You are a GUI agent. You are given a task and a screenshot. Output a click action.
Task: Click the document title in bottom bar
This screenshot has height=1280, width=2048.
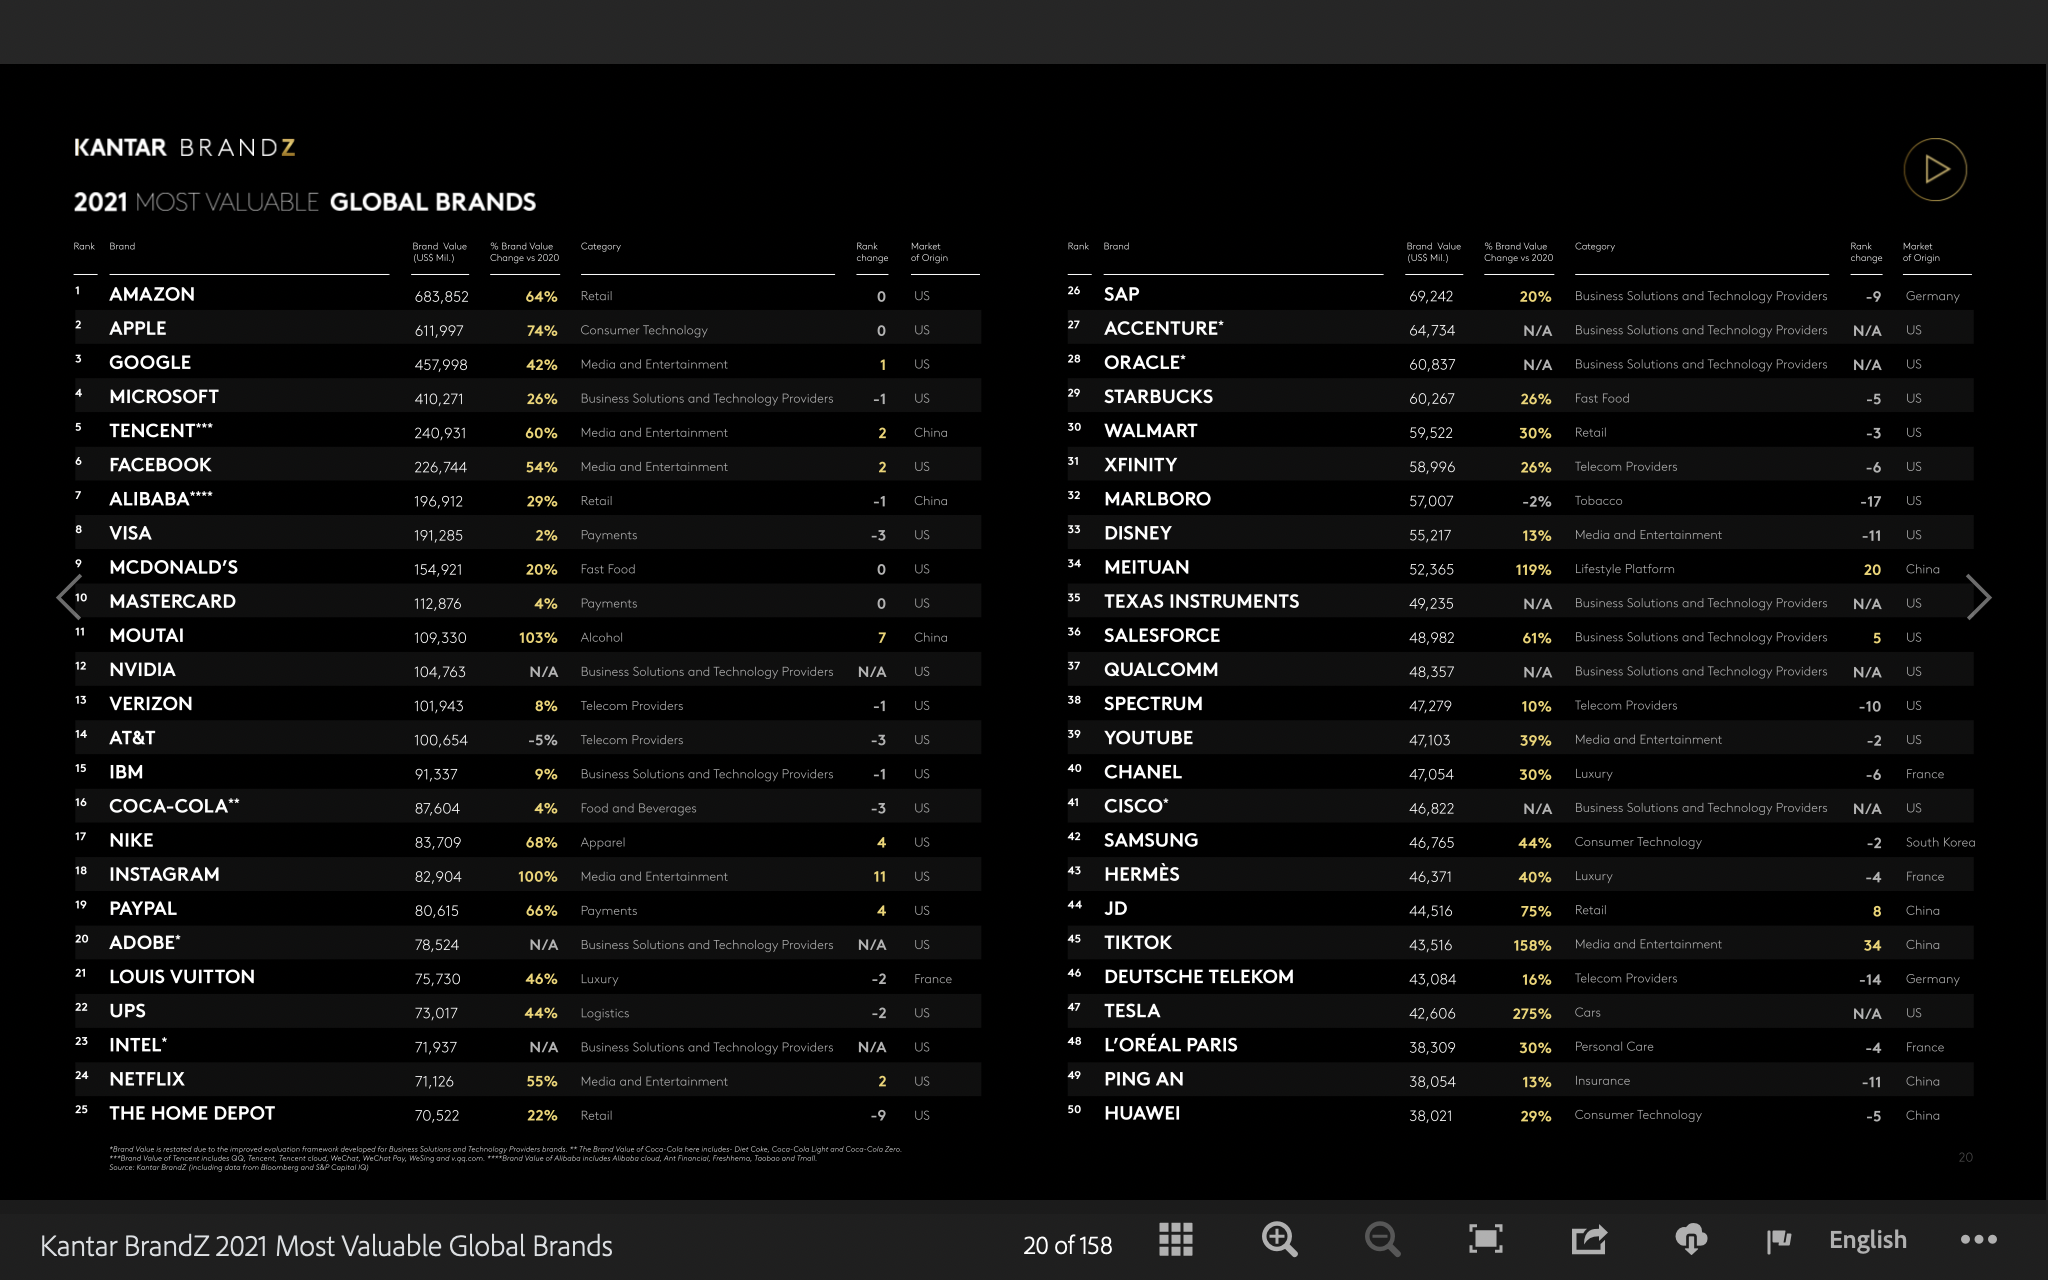coord(326,1246)
